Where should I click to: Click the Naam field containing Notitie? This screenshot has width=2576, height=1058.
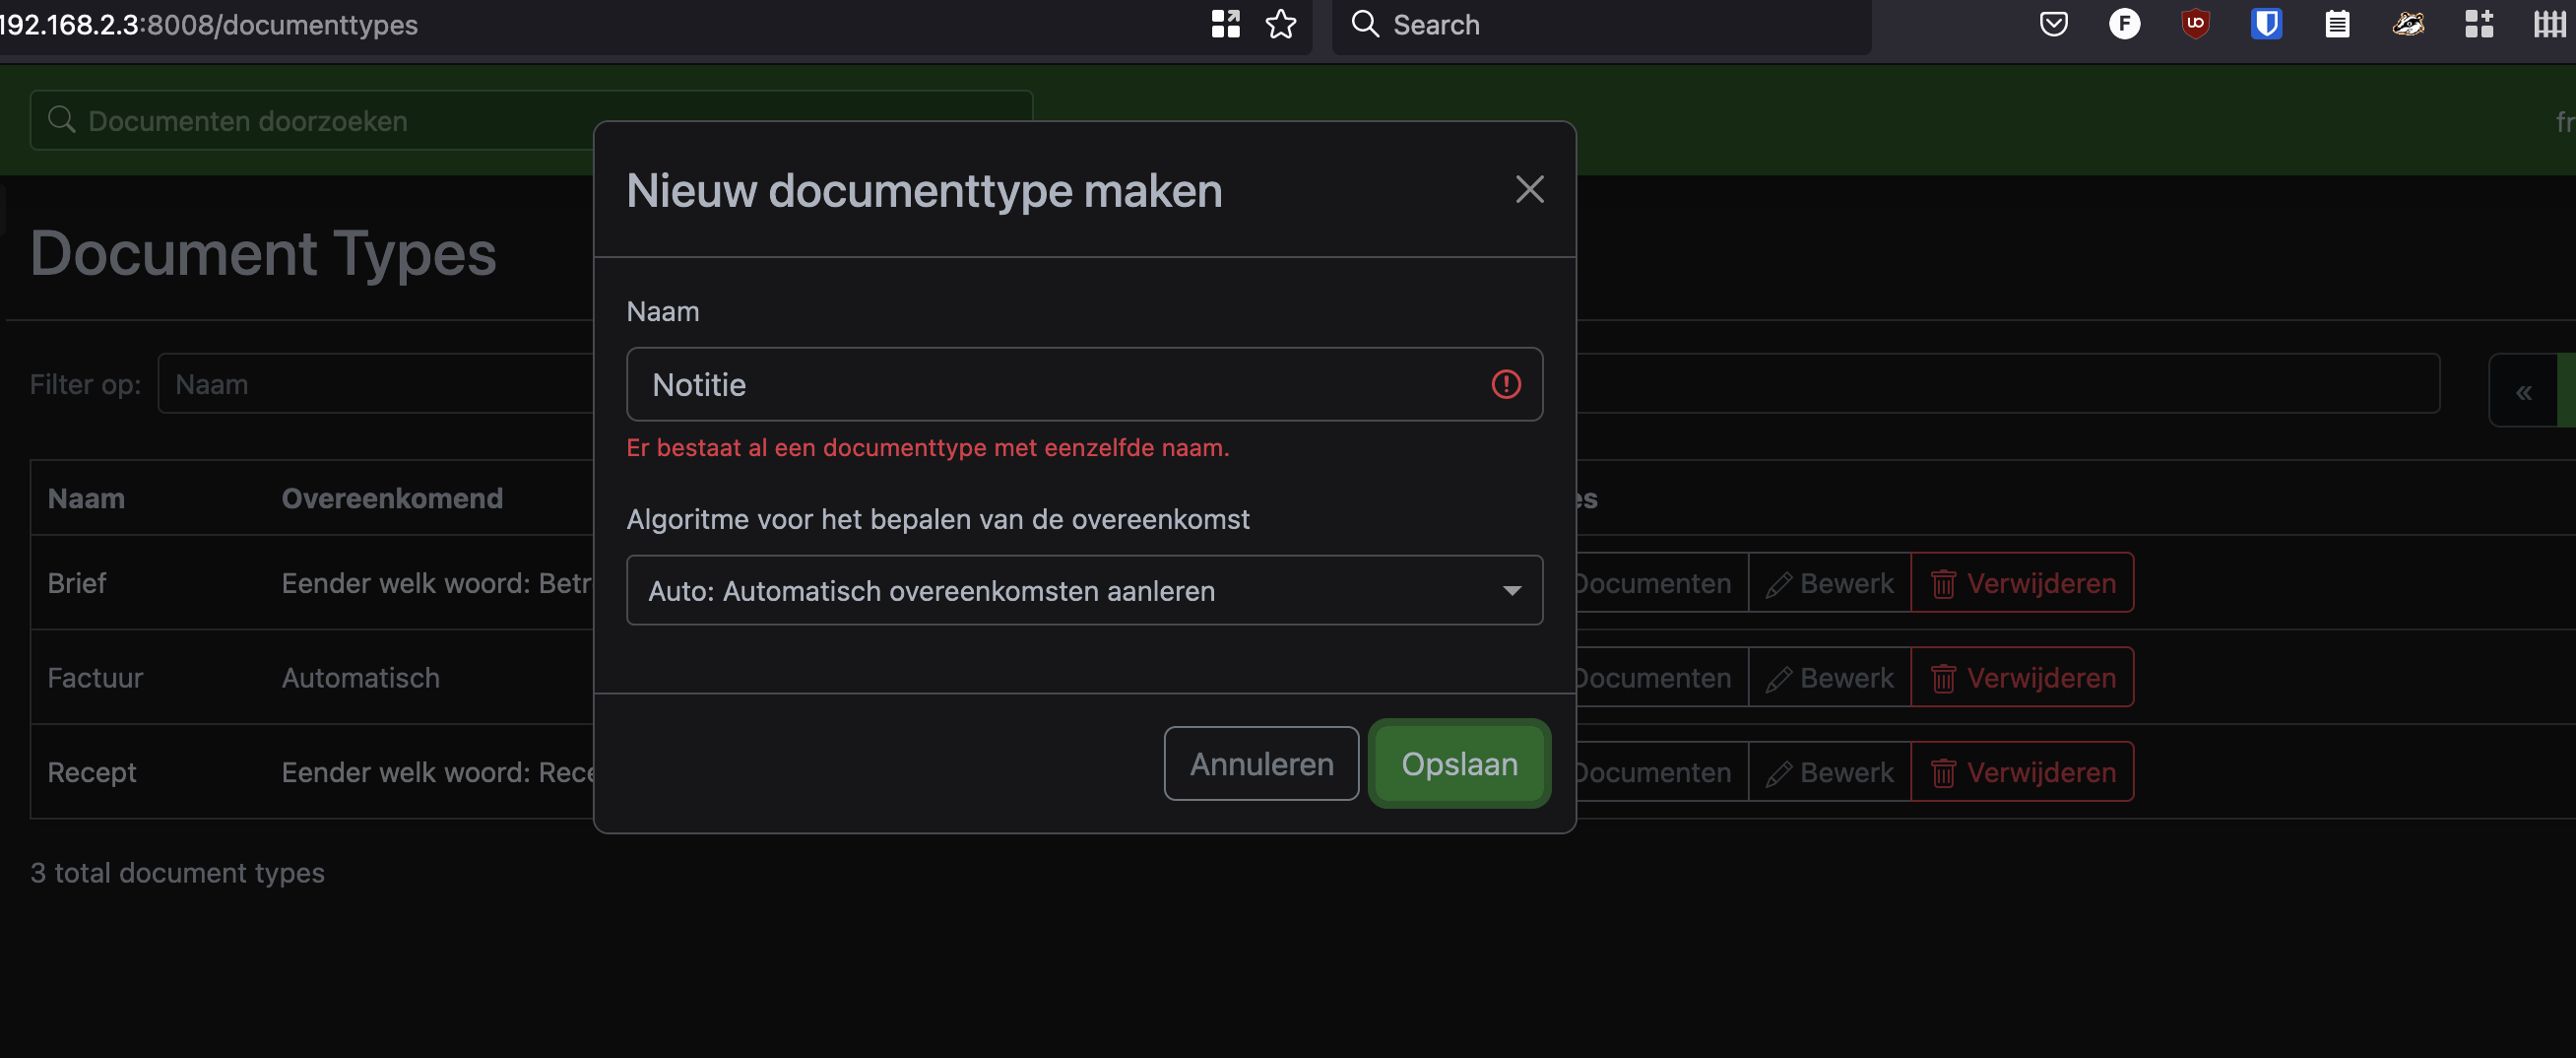(1084, 384)
